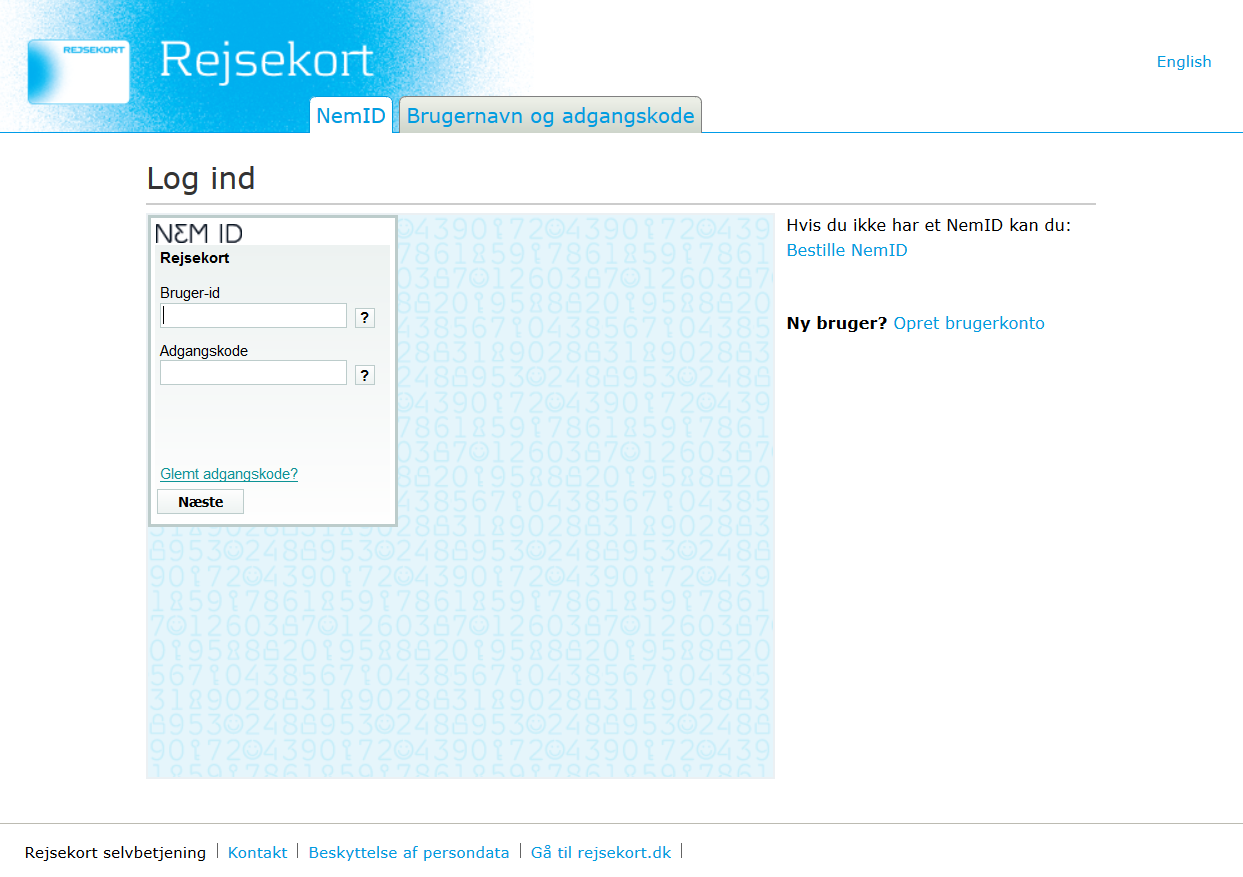Select the Brugernavn og adgangskode tab

(550, 116)
